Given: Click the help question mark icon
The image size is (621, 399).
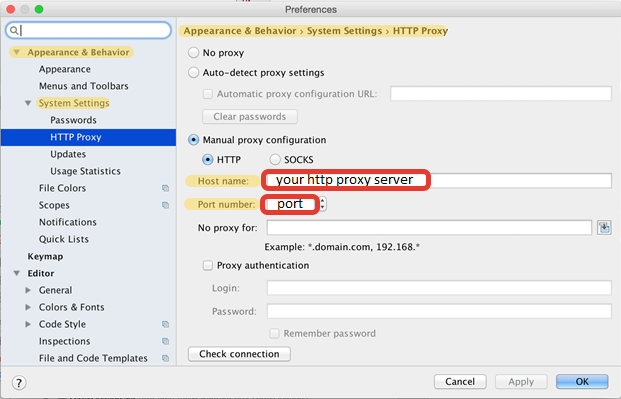Looking at the screenshot, I should [19, 383].
